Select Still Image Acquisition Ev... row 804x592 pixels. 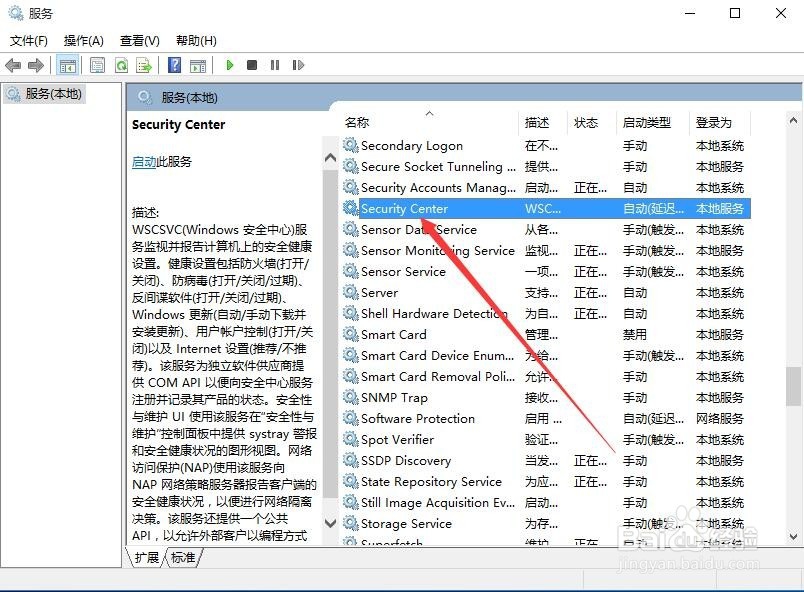pos(546,502)
